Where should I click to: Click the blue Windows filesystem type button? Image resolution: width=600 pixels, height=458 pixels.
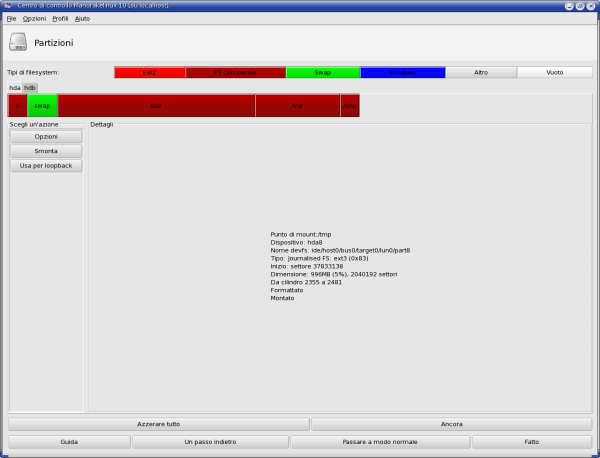pos(402,73)
